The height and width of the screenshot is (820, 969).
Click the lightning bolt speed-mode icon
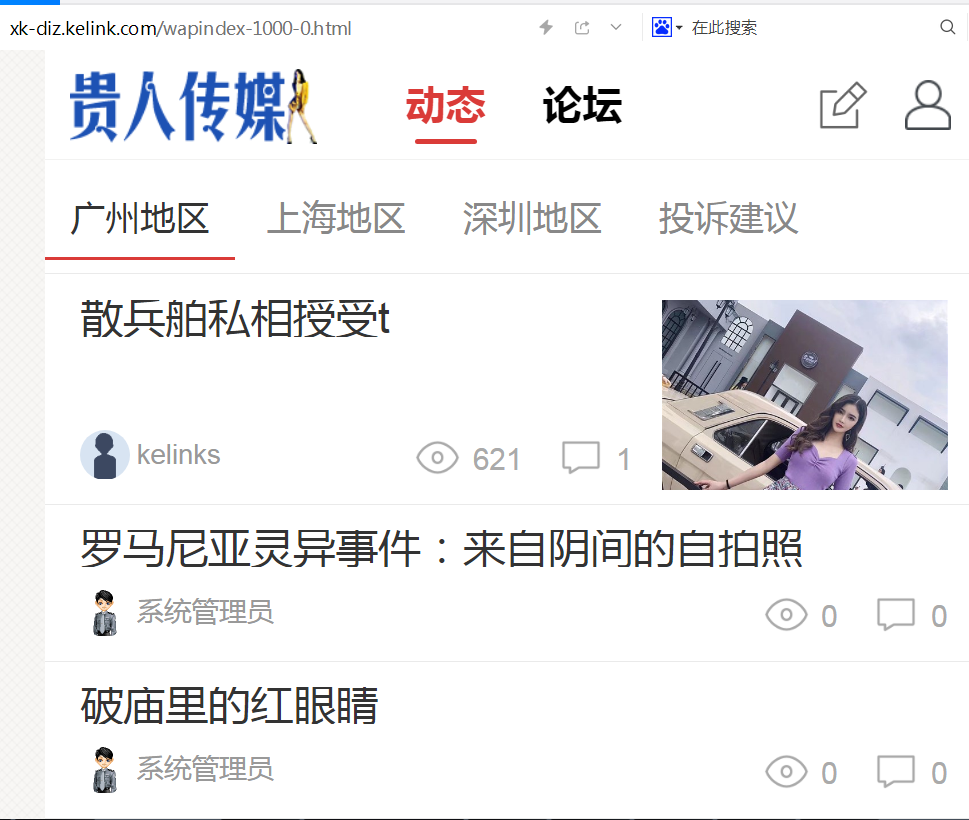pyautogui.click(x=546, y=27)
